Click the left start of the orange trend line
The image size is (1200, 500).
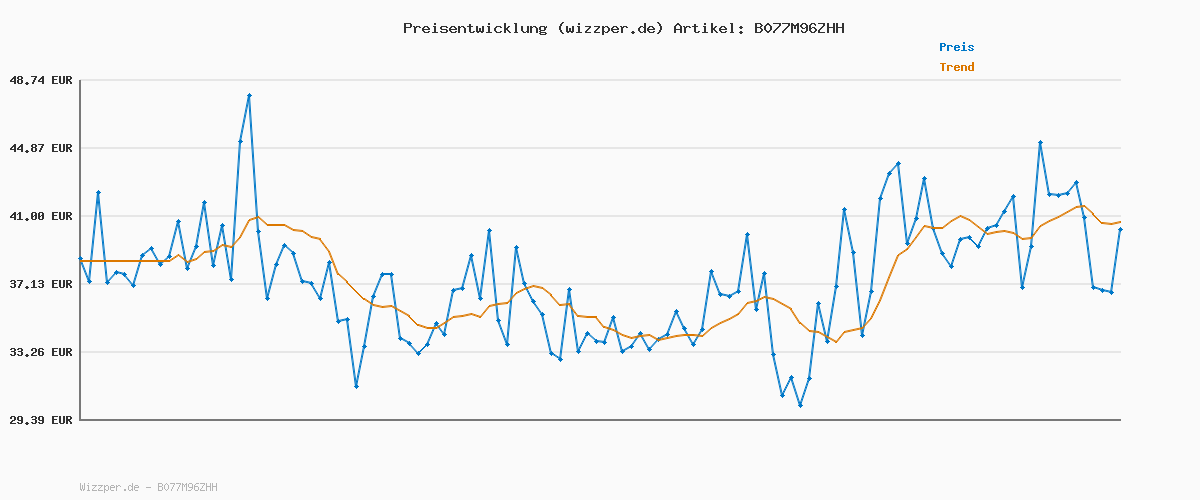(x=80, y=261)
